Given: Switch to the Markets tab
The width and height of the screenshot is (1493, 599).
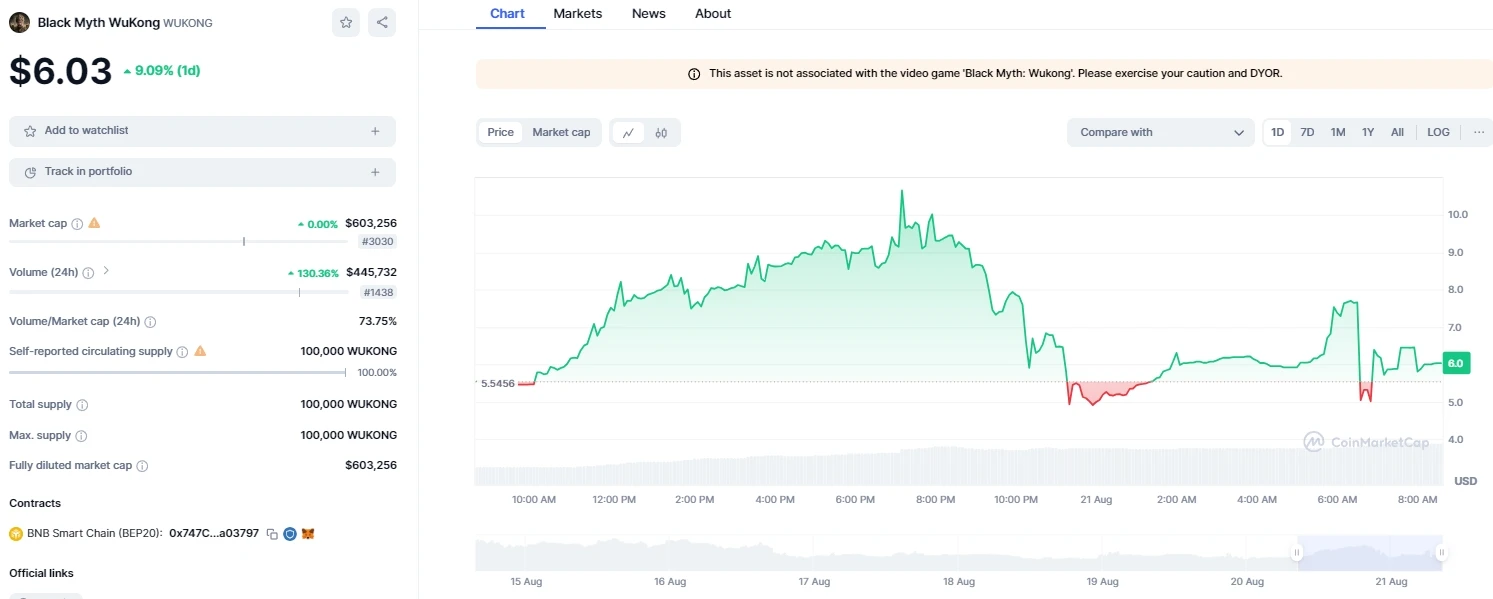Looking at the screenshot, I should 578,14.
